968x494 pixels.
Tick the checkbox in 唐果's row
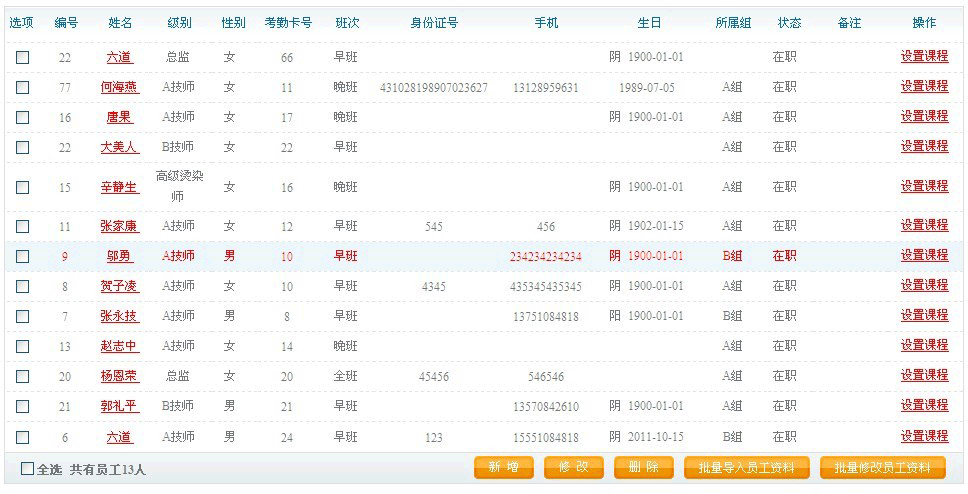(22, 118)
